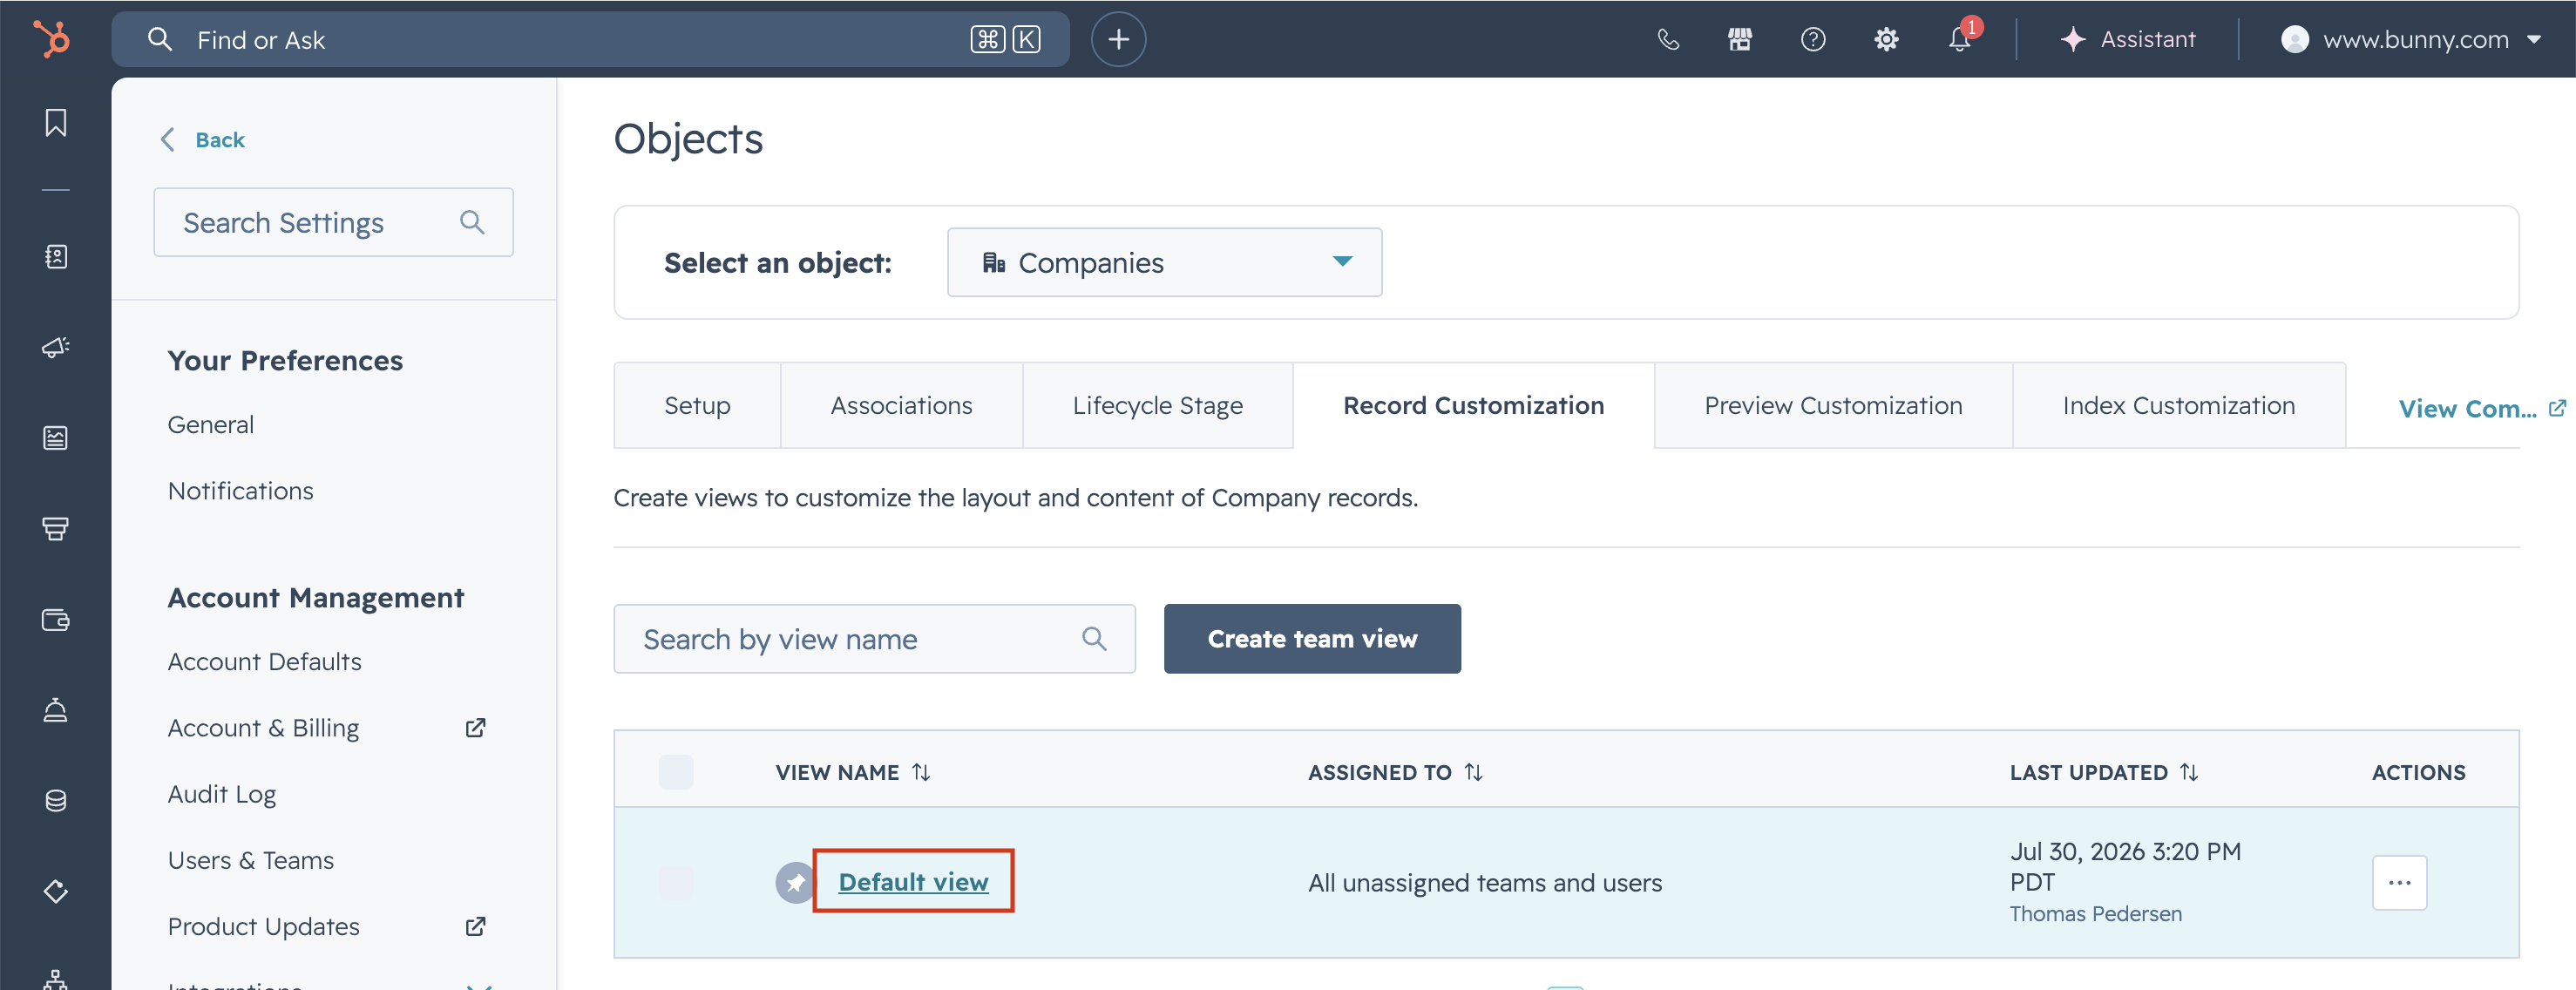Open the Data Management database sidebar icon
Viewport: 2576px width, 990px height.
(56, 801)
